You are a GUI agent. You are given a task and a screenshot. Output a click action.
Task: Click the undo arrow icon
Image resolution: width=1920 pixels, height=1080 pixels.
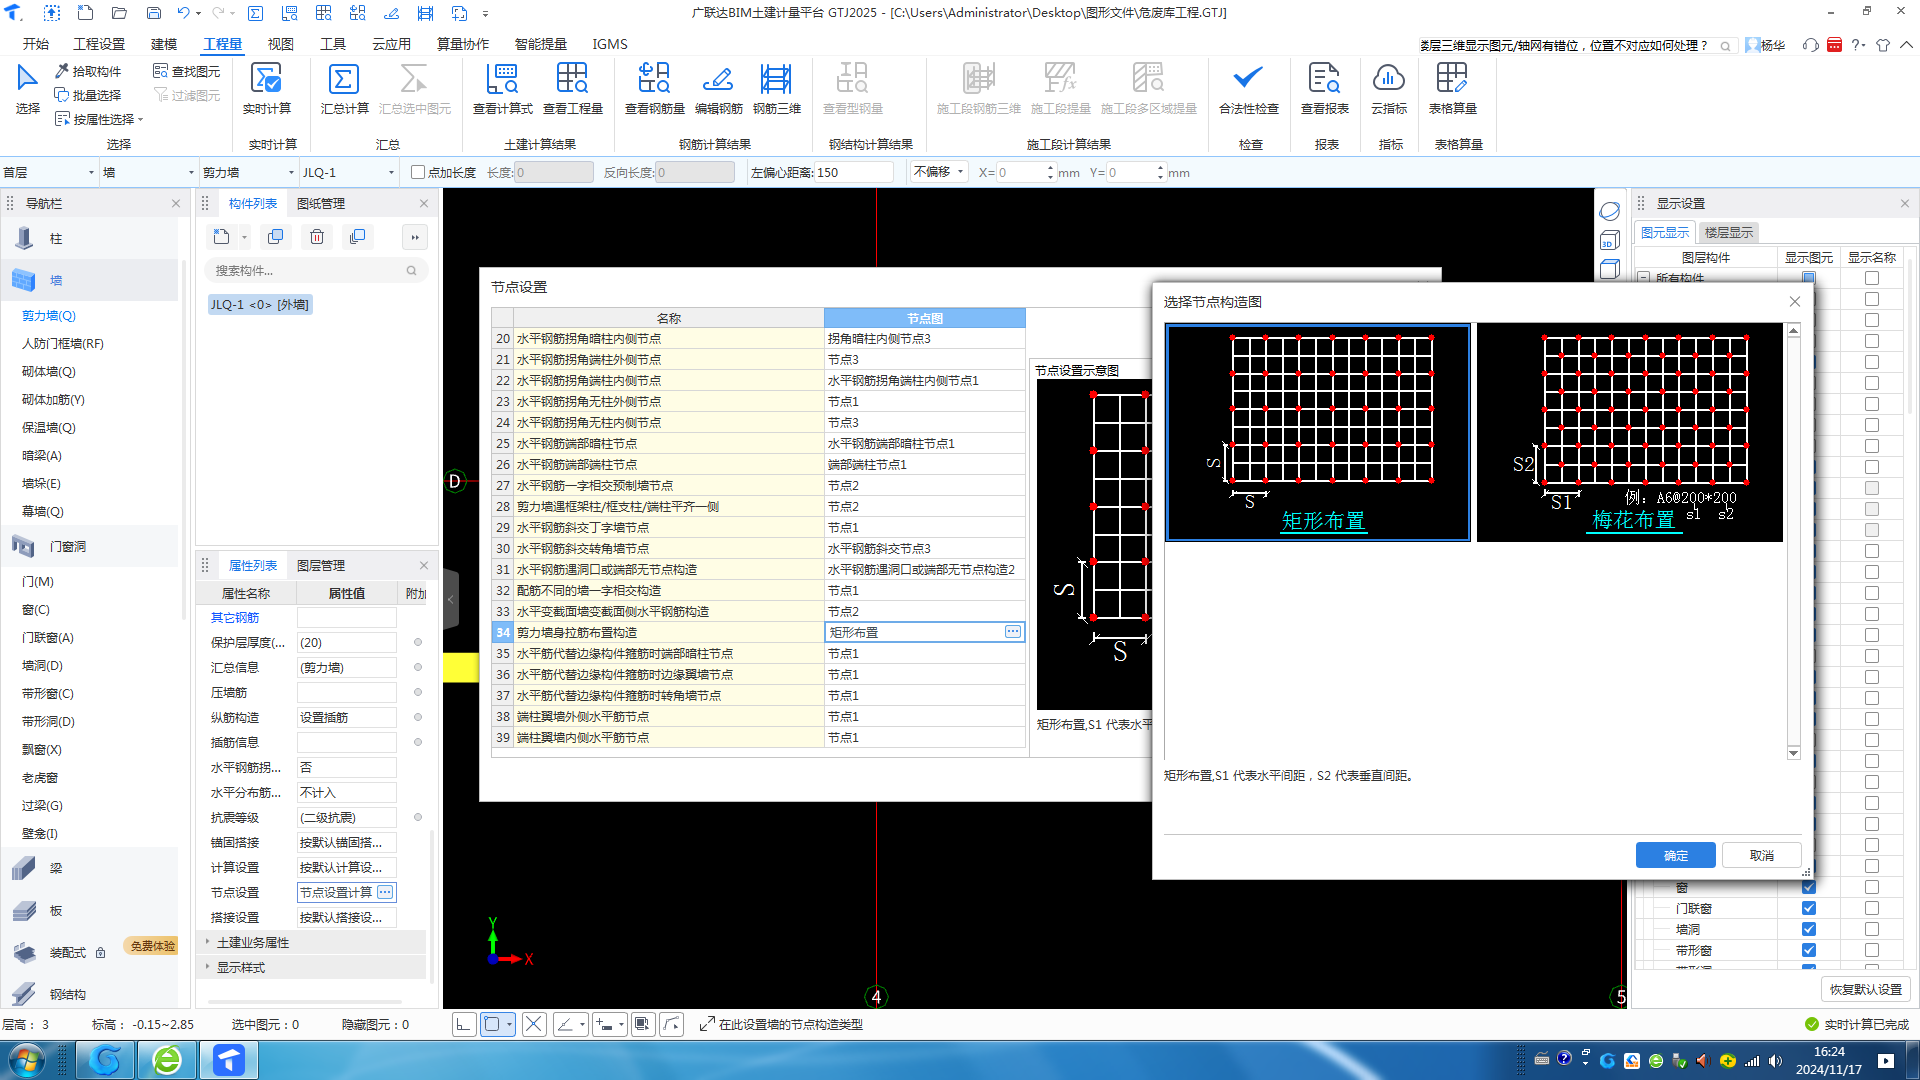(x=183, y=13)
